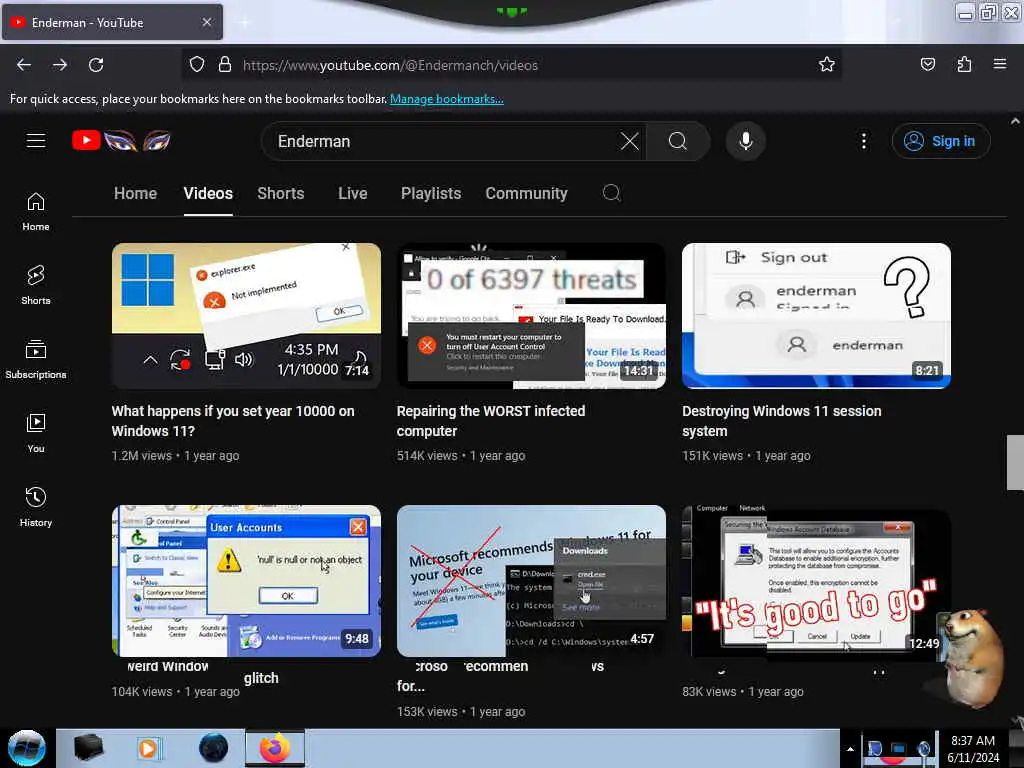Viewport: 1024px width, 768px height.
Task: Open the Live tab
Action: click(353, 193)
